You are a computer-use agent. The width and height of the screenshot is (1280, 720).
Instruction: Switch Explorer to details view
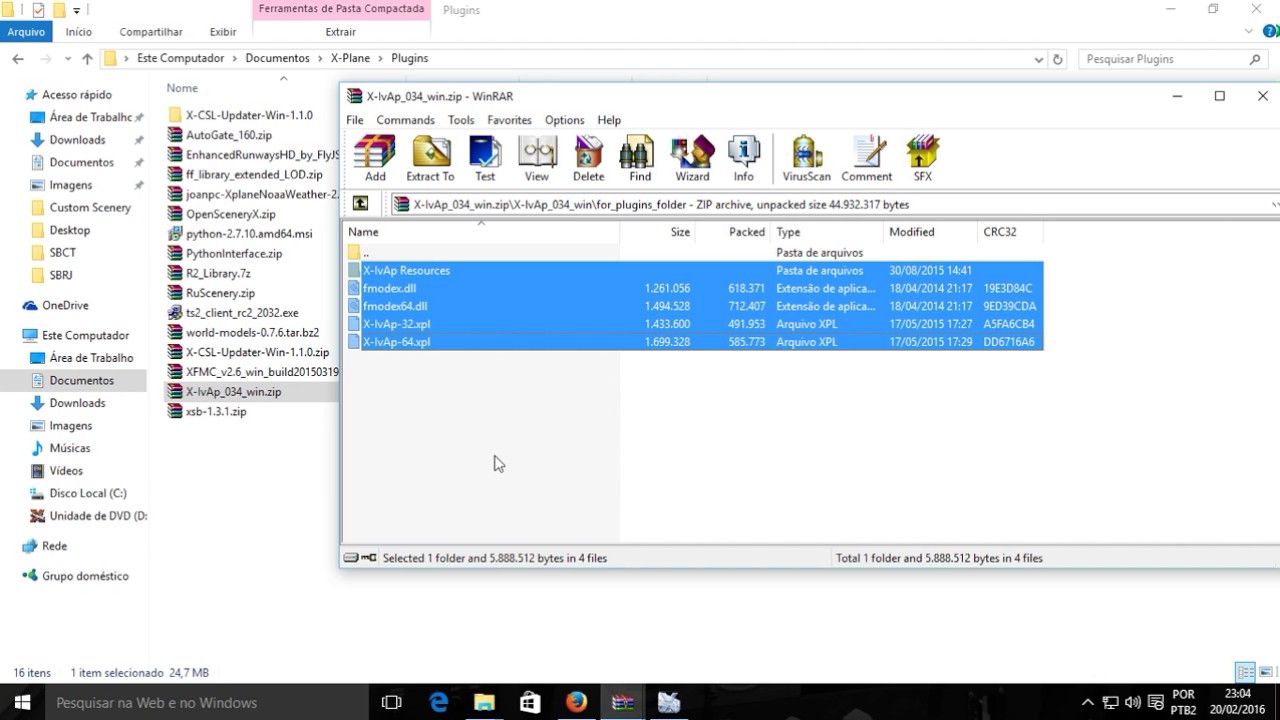1245,672
